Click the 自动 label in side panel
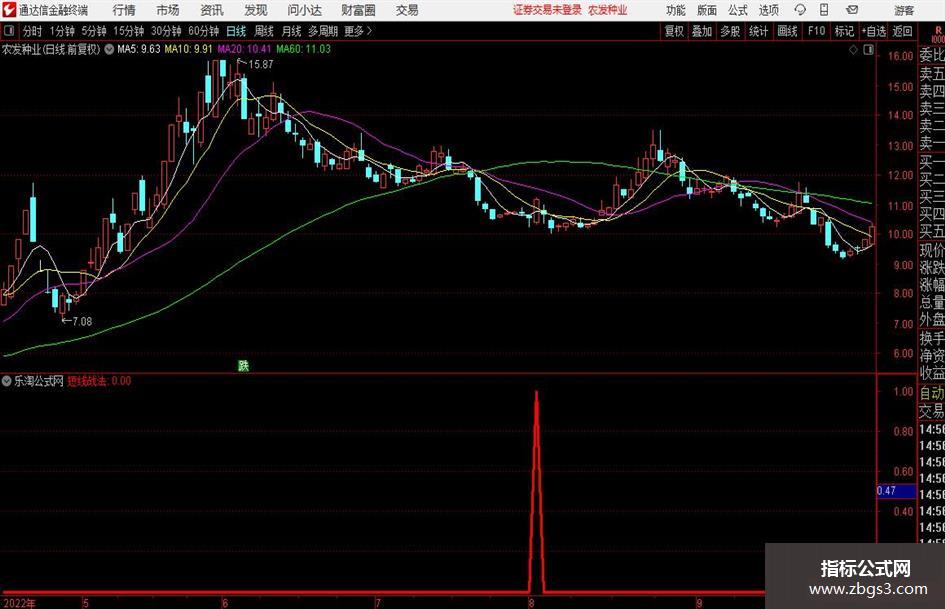The width and height of the screenshot is (945, 609). (932, 393)
